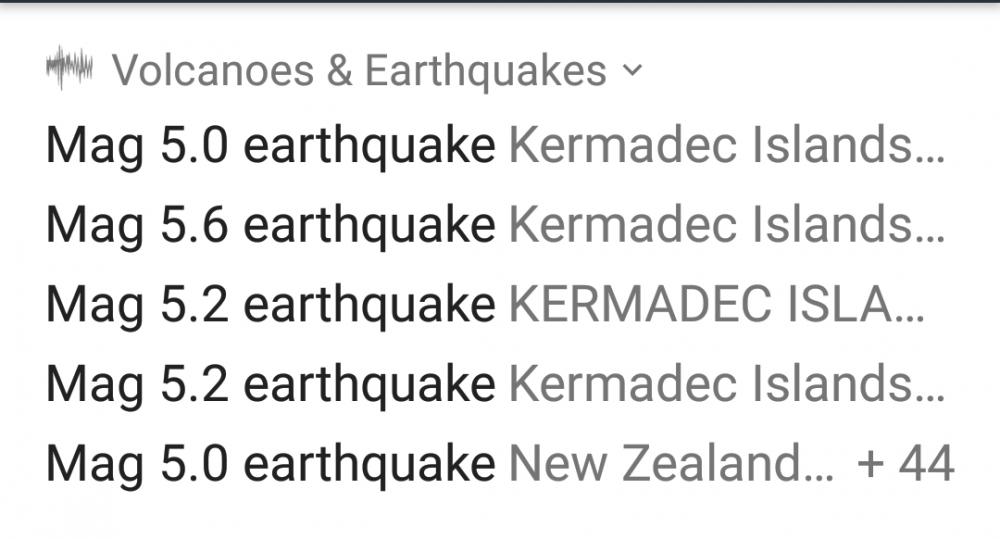Expand the Volcanoes & Earthquakes notification chevron
The image size is (1000, 539).
point(631,71)
